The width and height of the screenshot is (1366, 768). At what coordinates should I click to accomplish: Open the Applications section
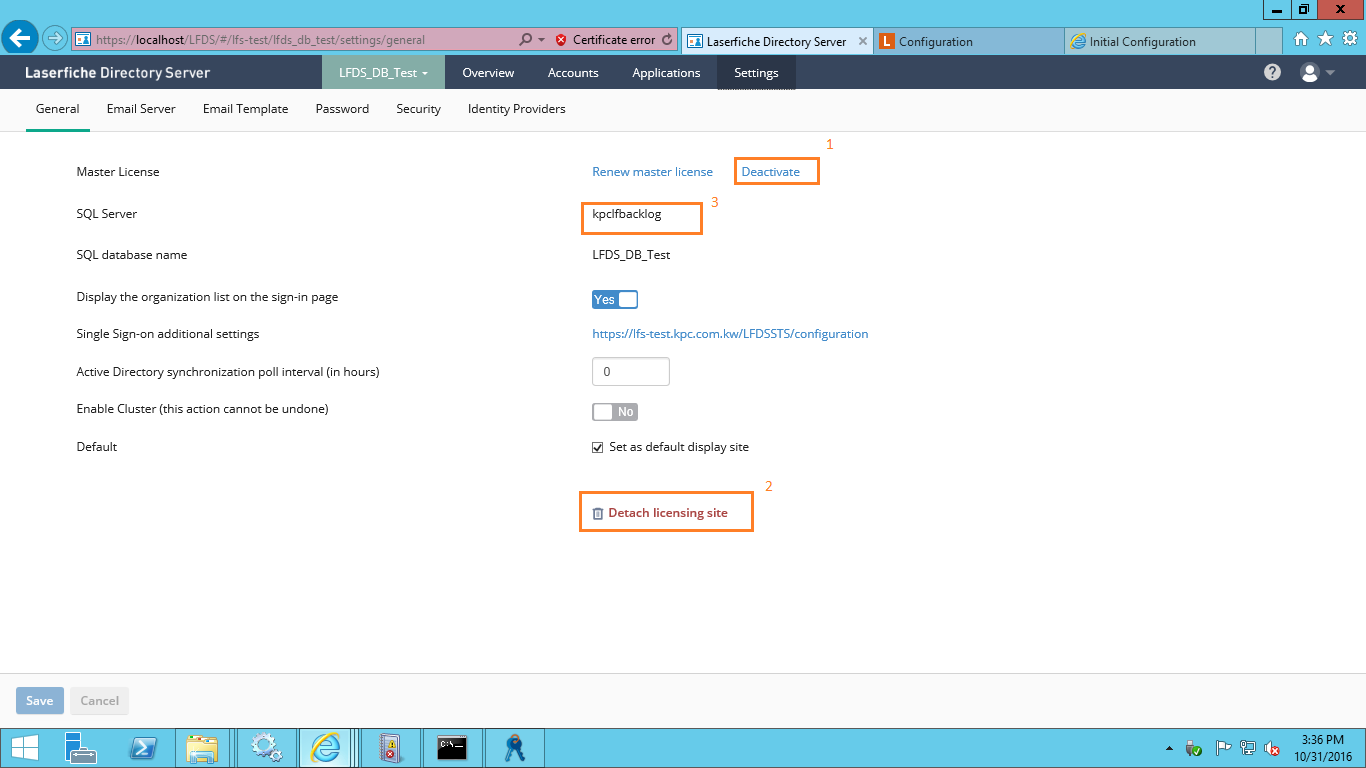(666, 72)
